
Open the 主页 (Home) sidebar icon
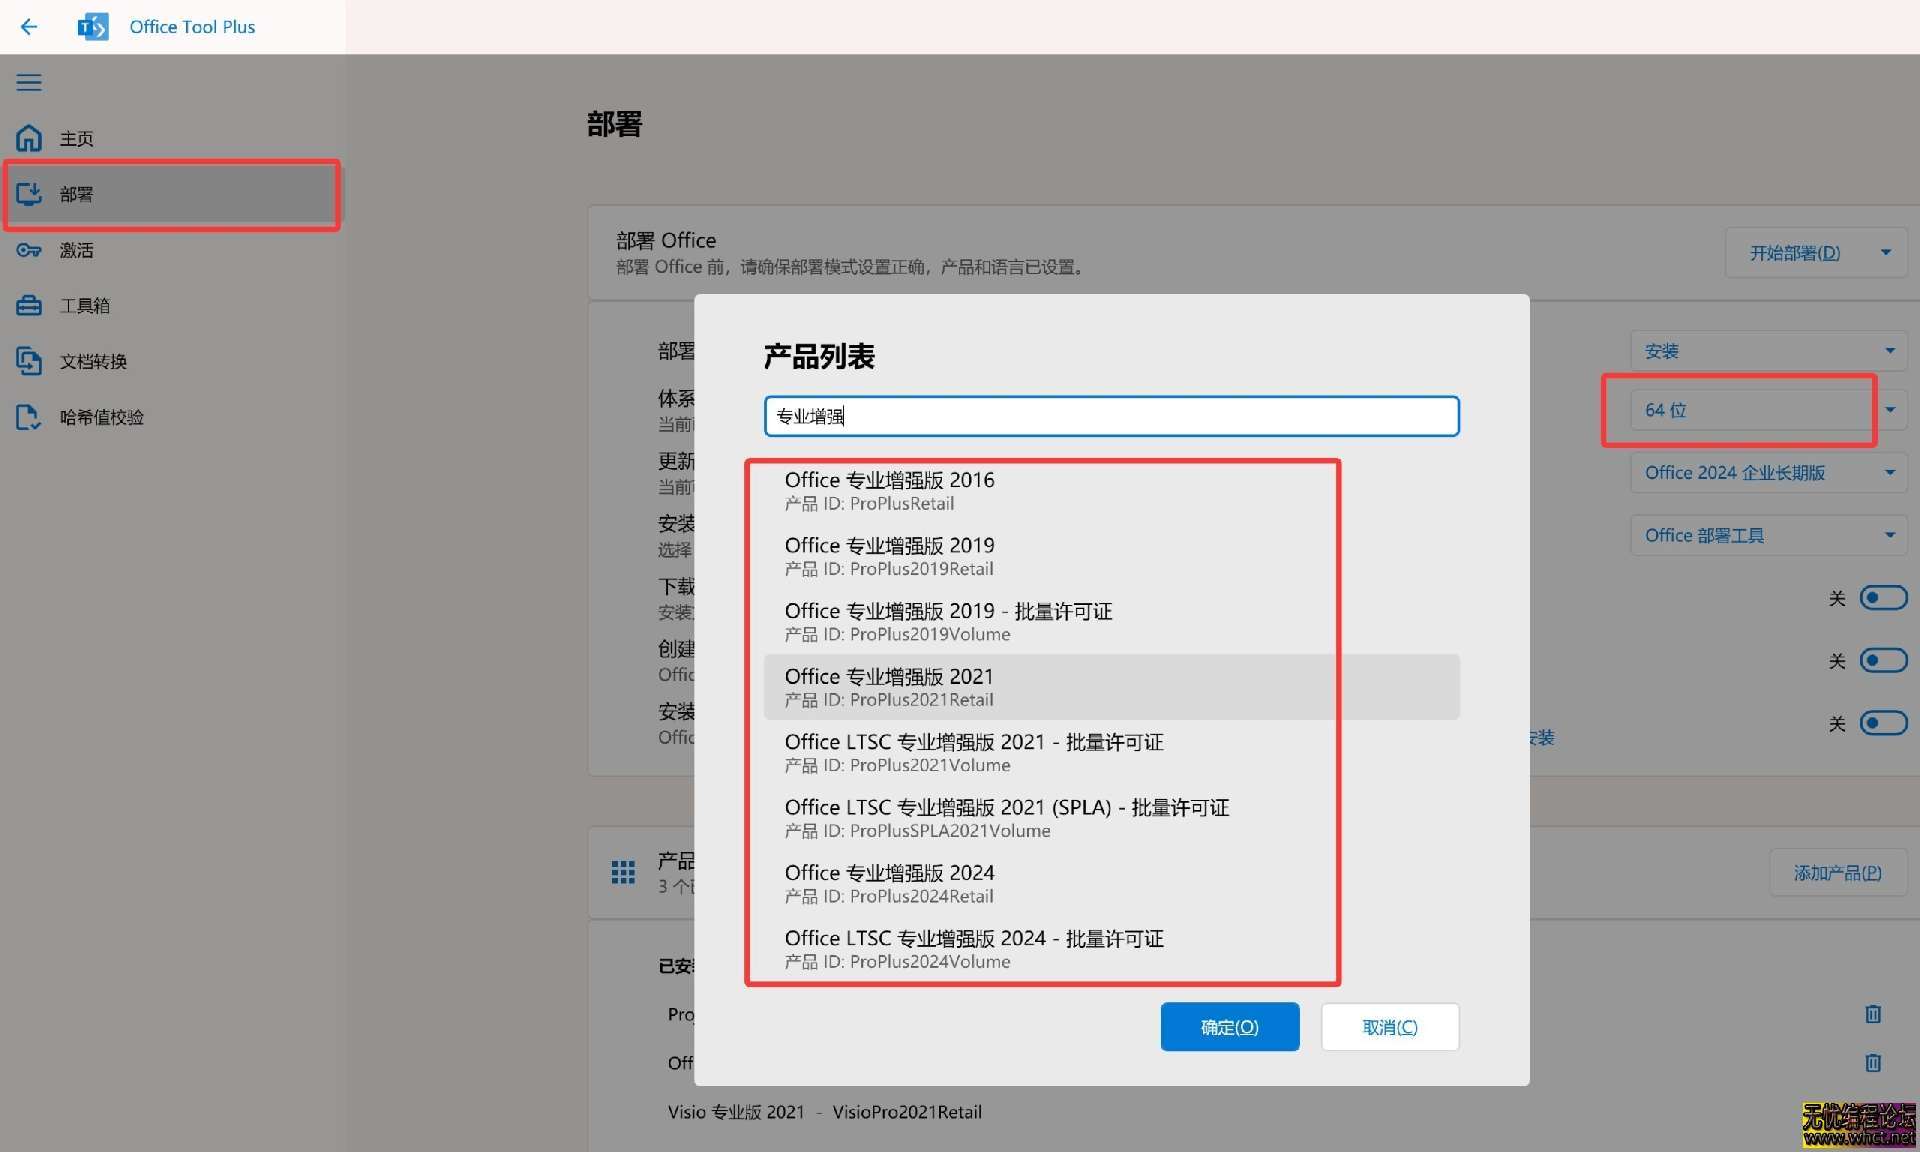[x=75, y=138]
